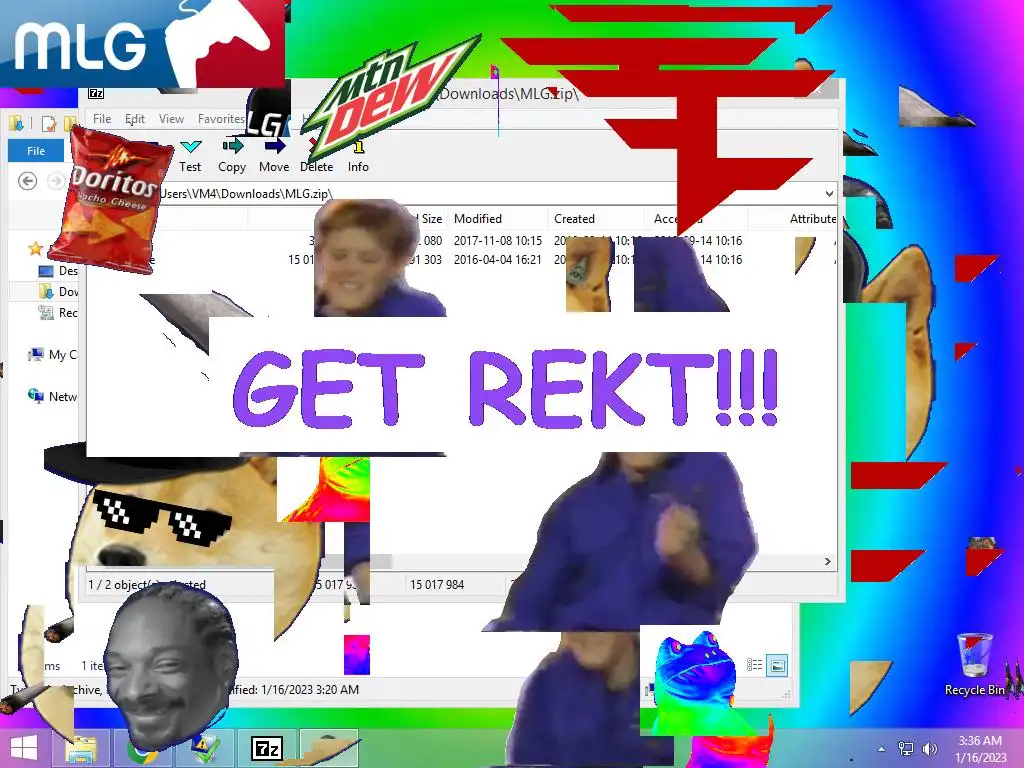
Task: Select Recent places in Explorer's navigation pane
Action: pyautogui.click(x=58, y=313)
